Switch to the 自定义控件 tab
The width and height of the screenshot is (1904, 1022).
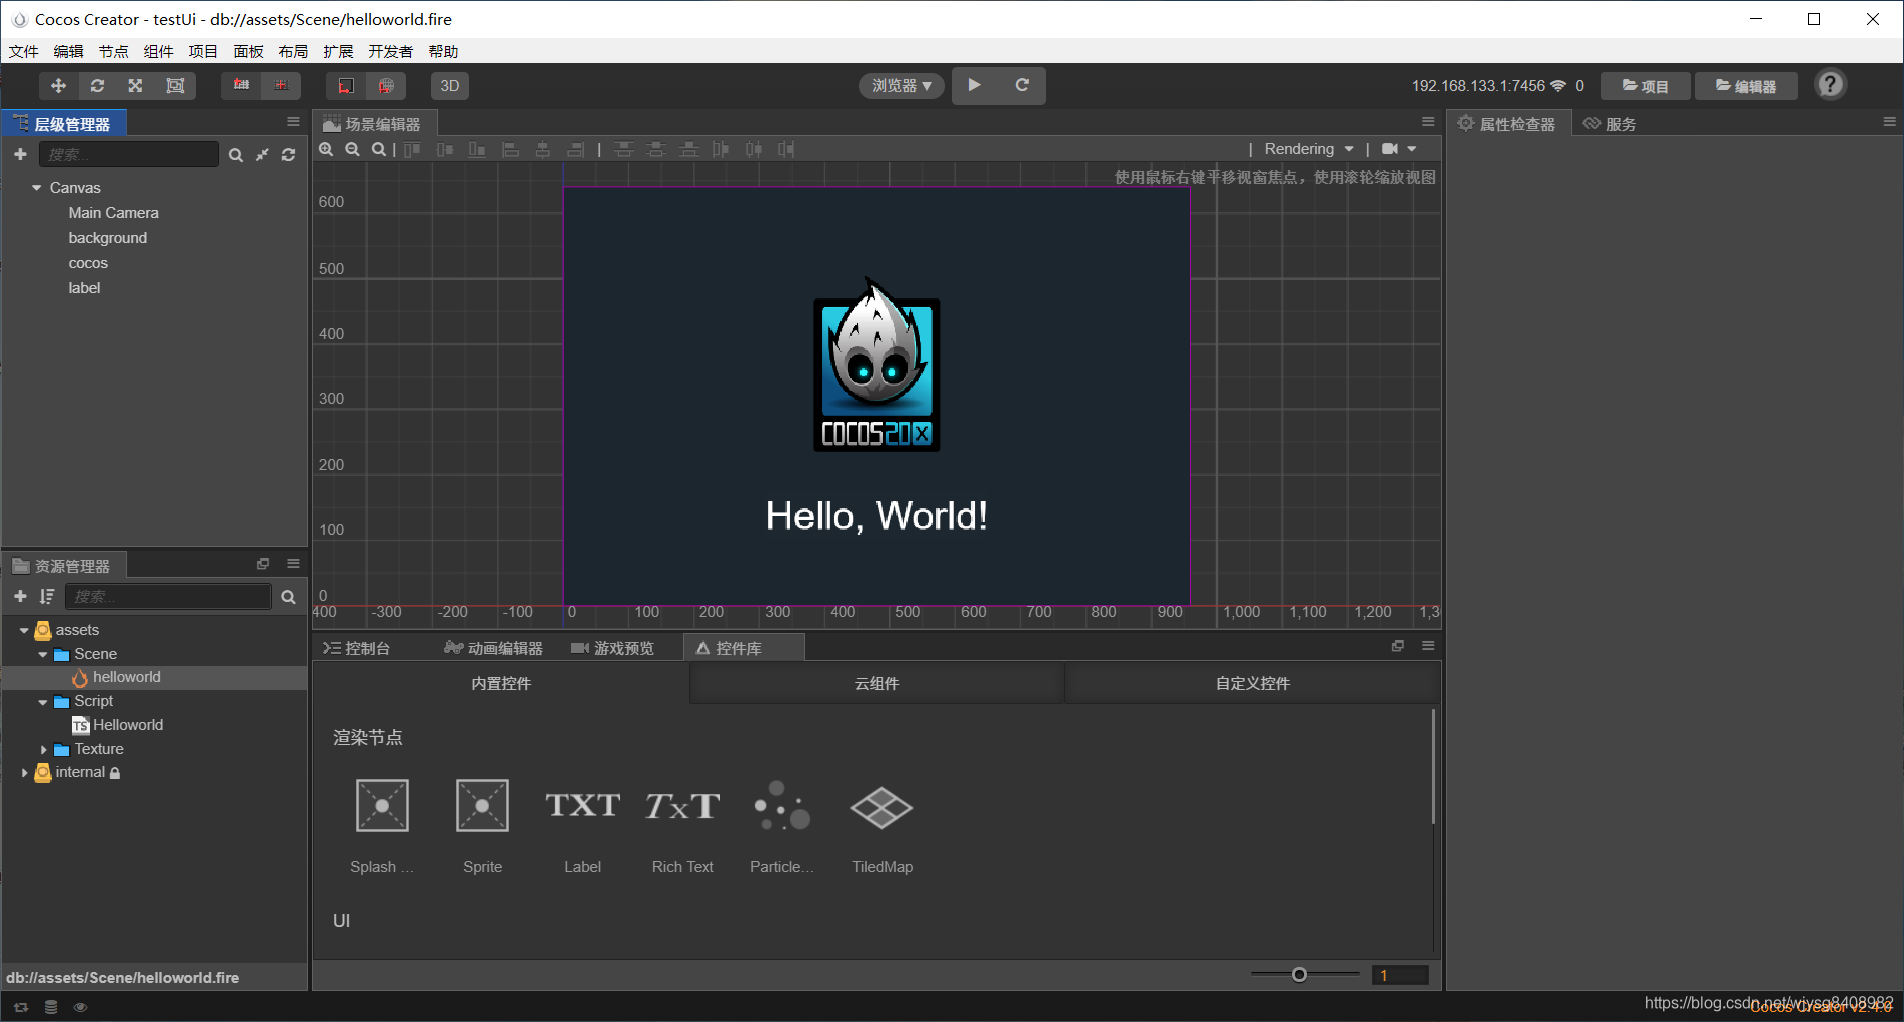click(x=1253, y=683)
